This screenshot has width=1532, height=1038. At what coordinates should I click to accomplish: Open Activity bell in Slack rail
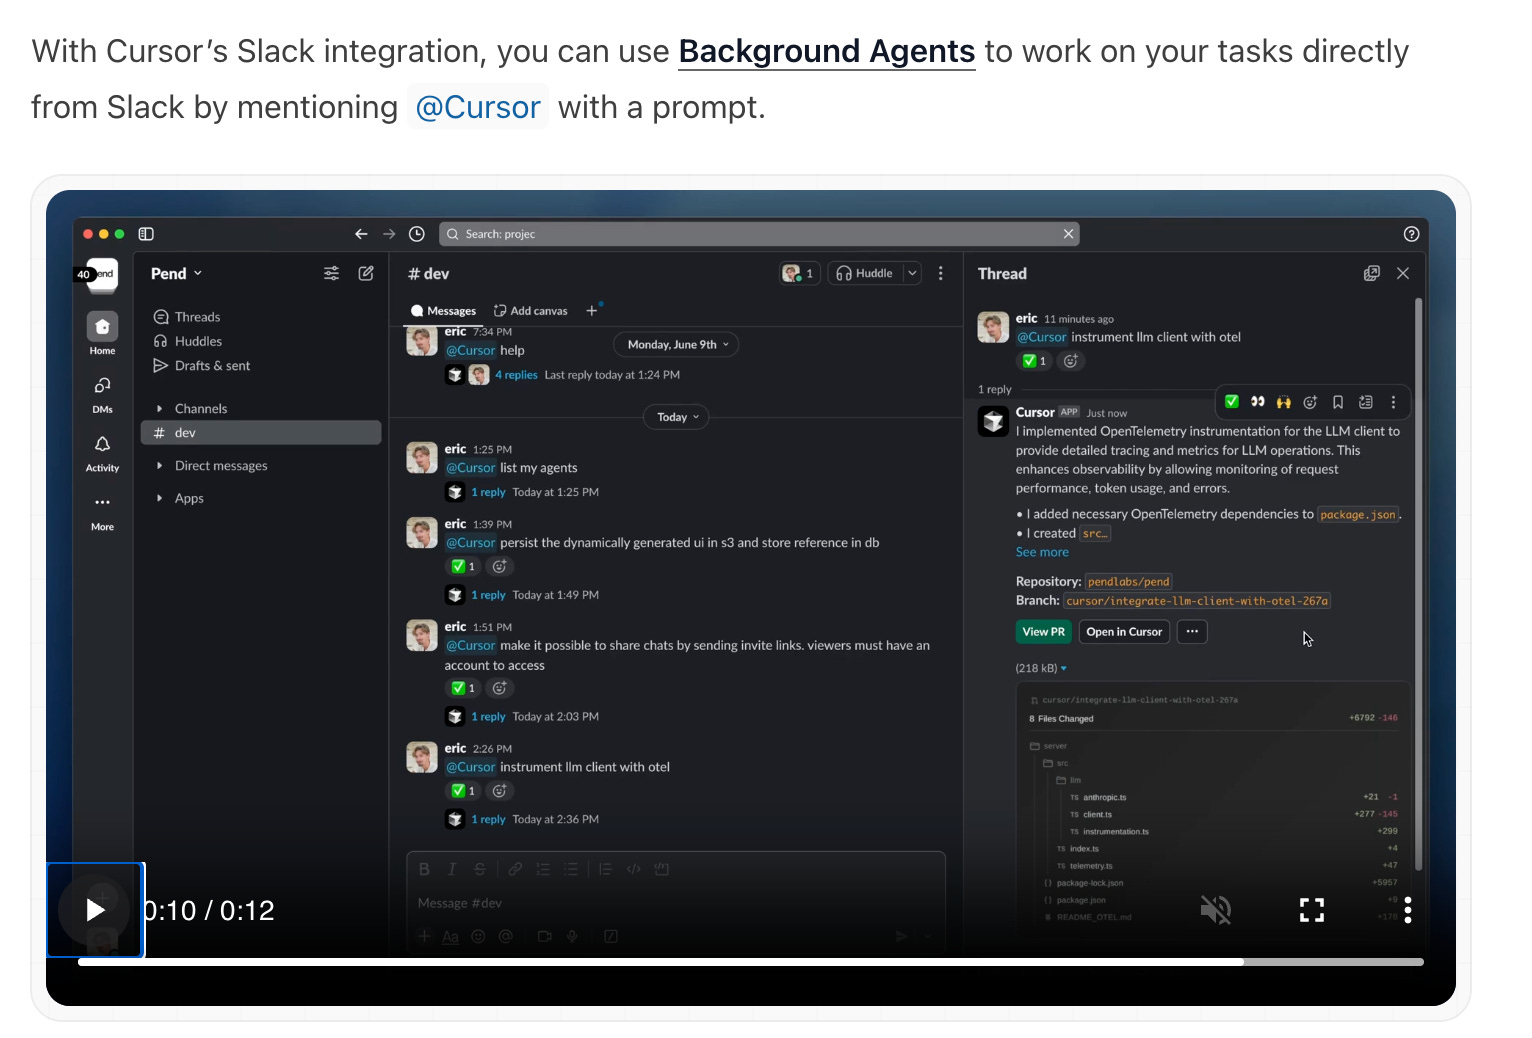[x=102, y=452]
